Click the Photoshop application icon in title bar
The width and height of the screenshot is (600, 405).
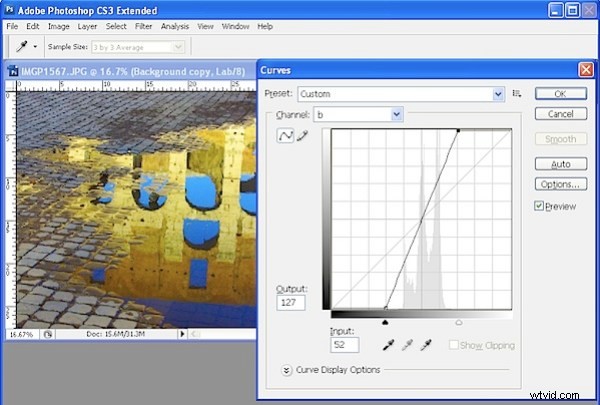[x=10, y=10]
